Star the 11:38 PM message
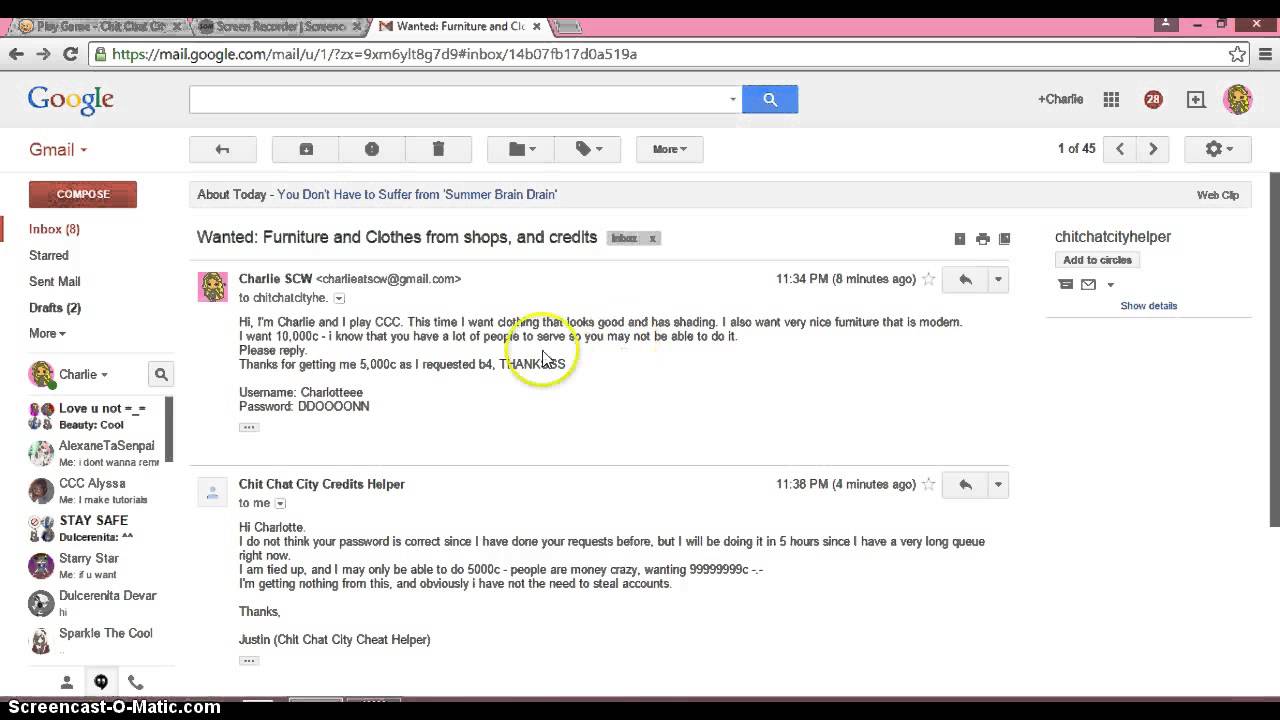 (929, 484)
